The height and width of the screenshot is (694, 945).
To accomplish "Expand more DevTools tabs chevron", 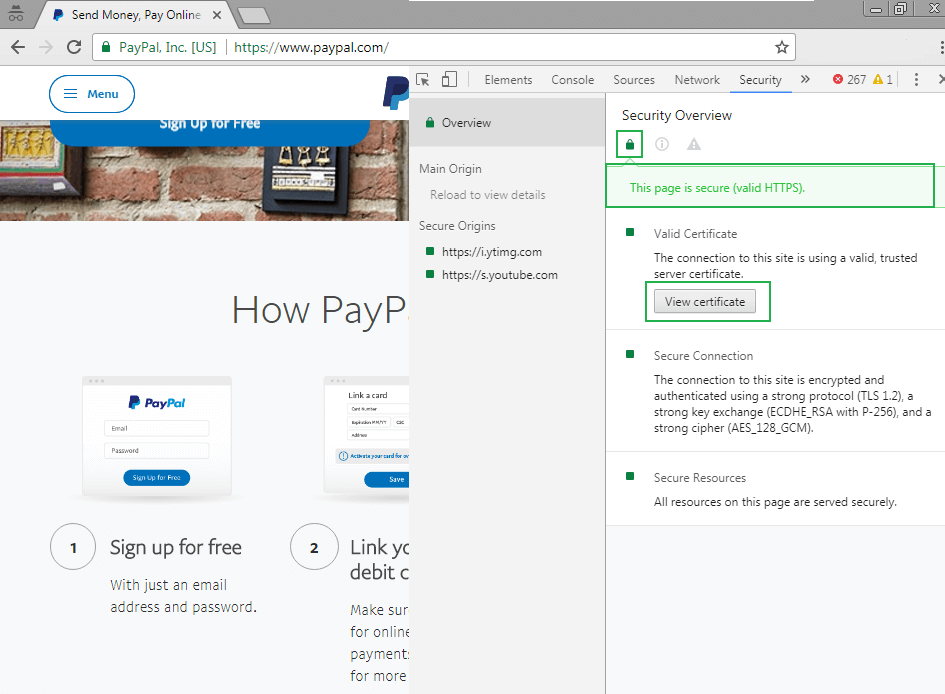I will pos(805,79).
